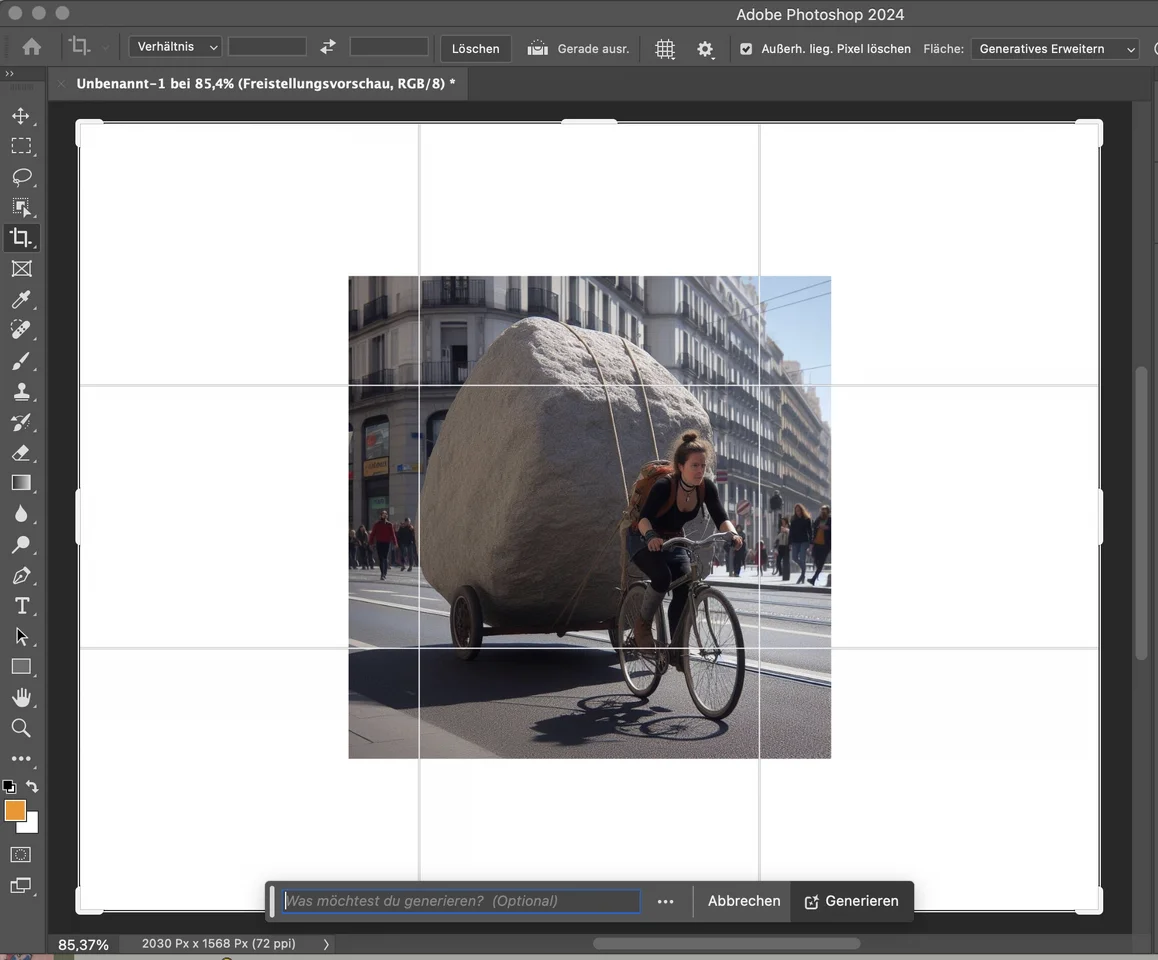
Task: Click the Abbrechen button
Action: 744,901
